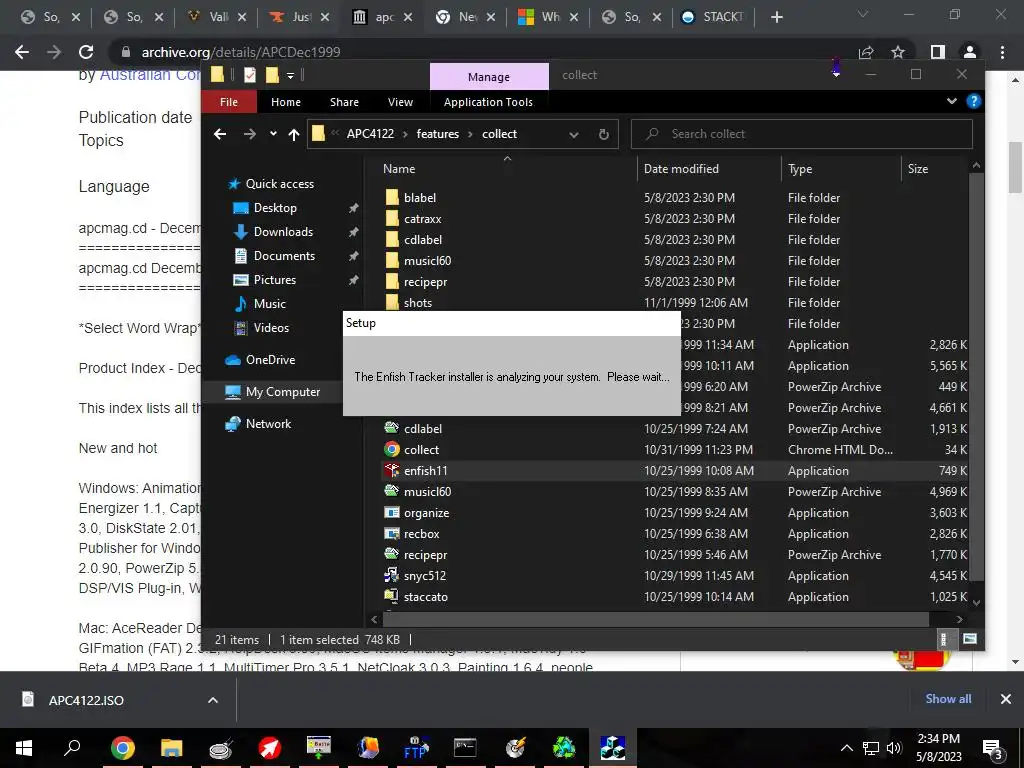
Task: Switch to the STACKT Chrome tab
Action: coord(714,17)
